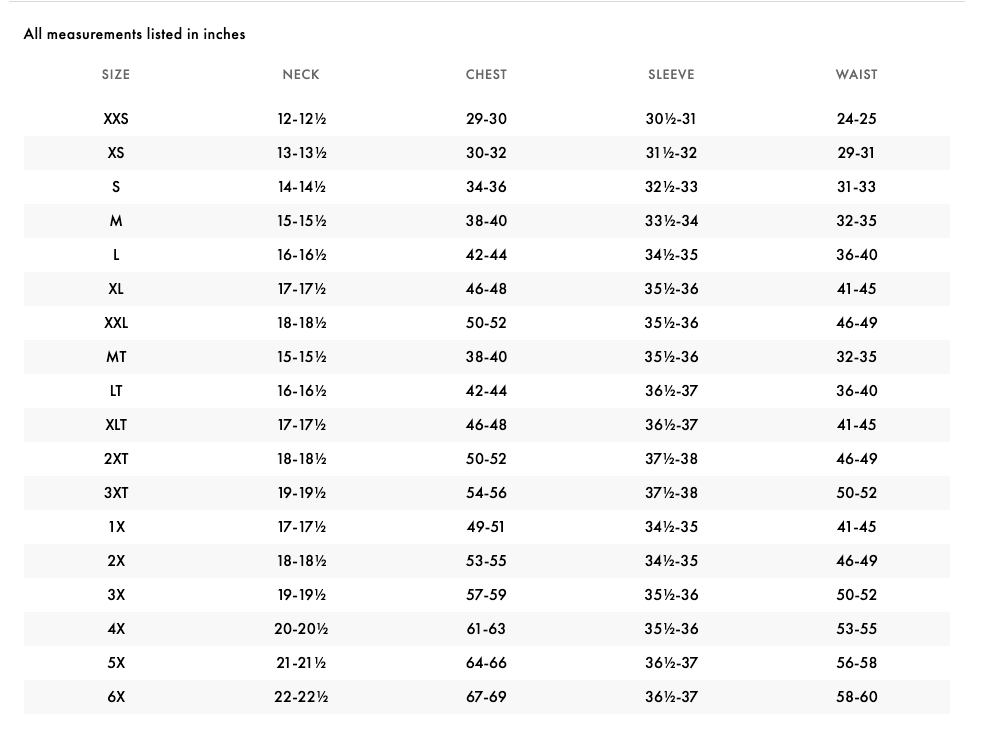This screenshot has height=742, width=985.
Task: Click the SIZE column header
Action: coord(116,75)
